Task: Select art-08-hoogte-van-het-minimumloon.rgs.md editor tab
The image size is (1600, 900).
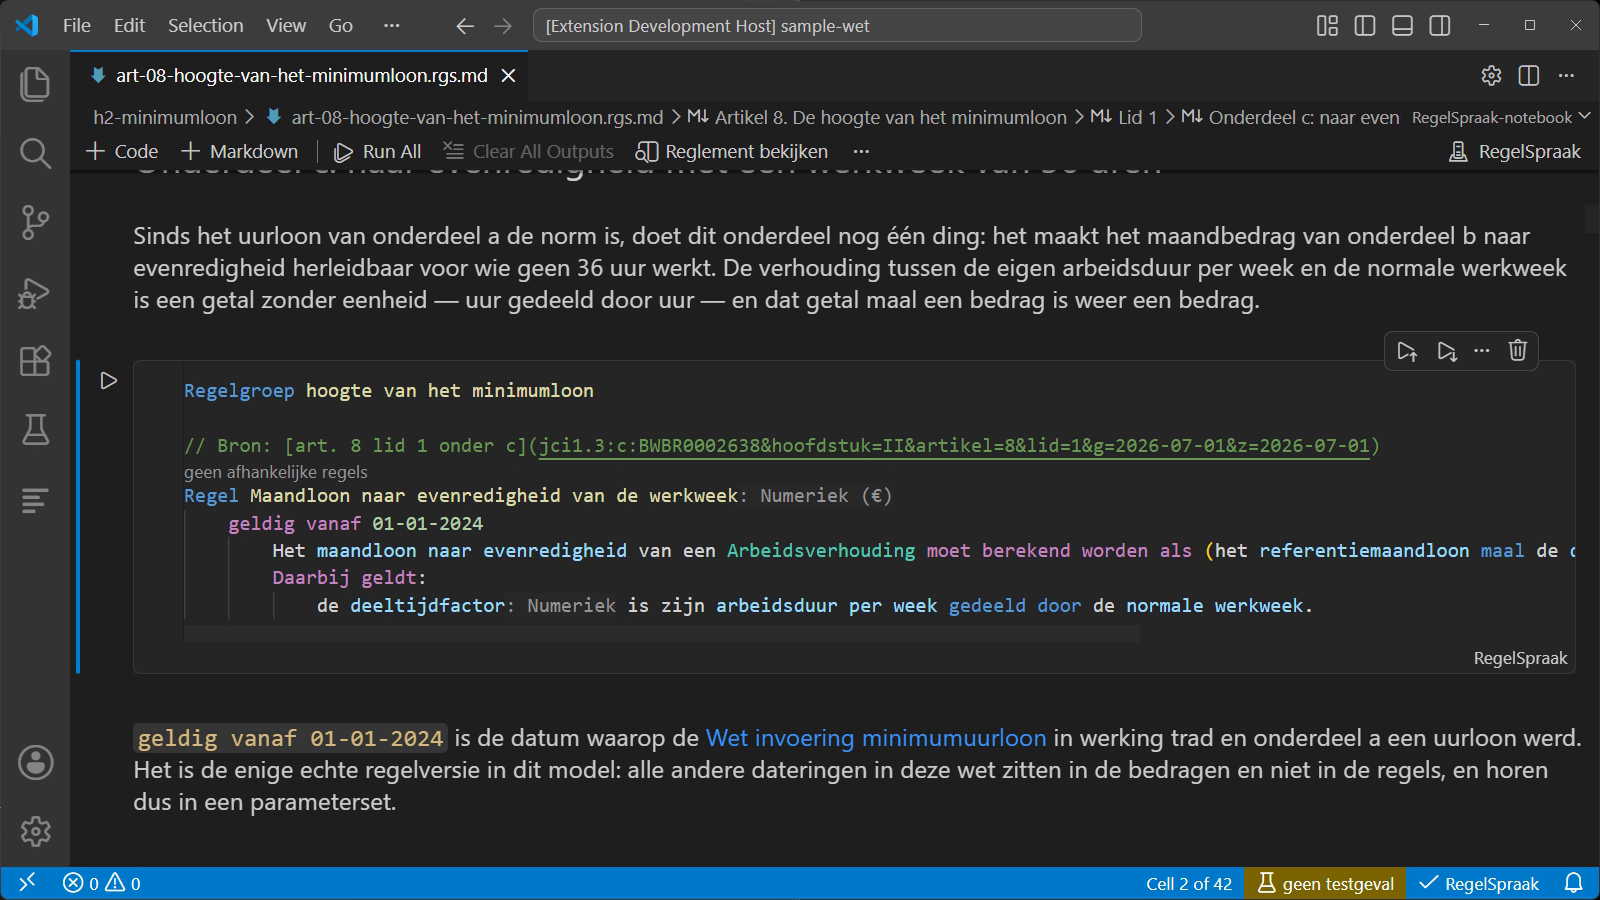Action: pos(301,76)
